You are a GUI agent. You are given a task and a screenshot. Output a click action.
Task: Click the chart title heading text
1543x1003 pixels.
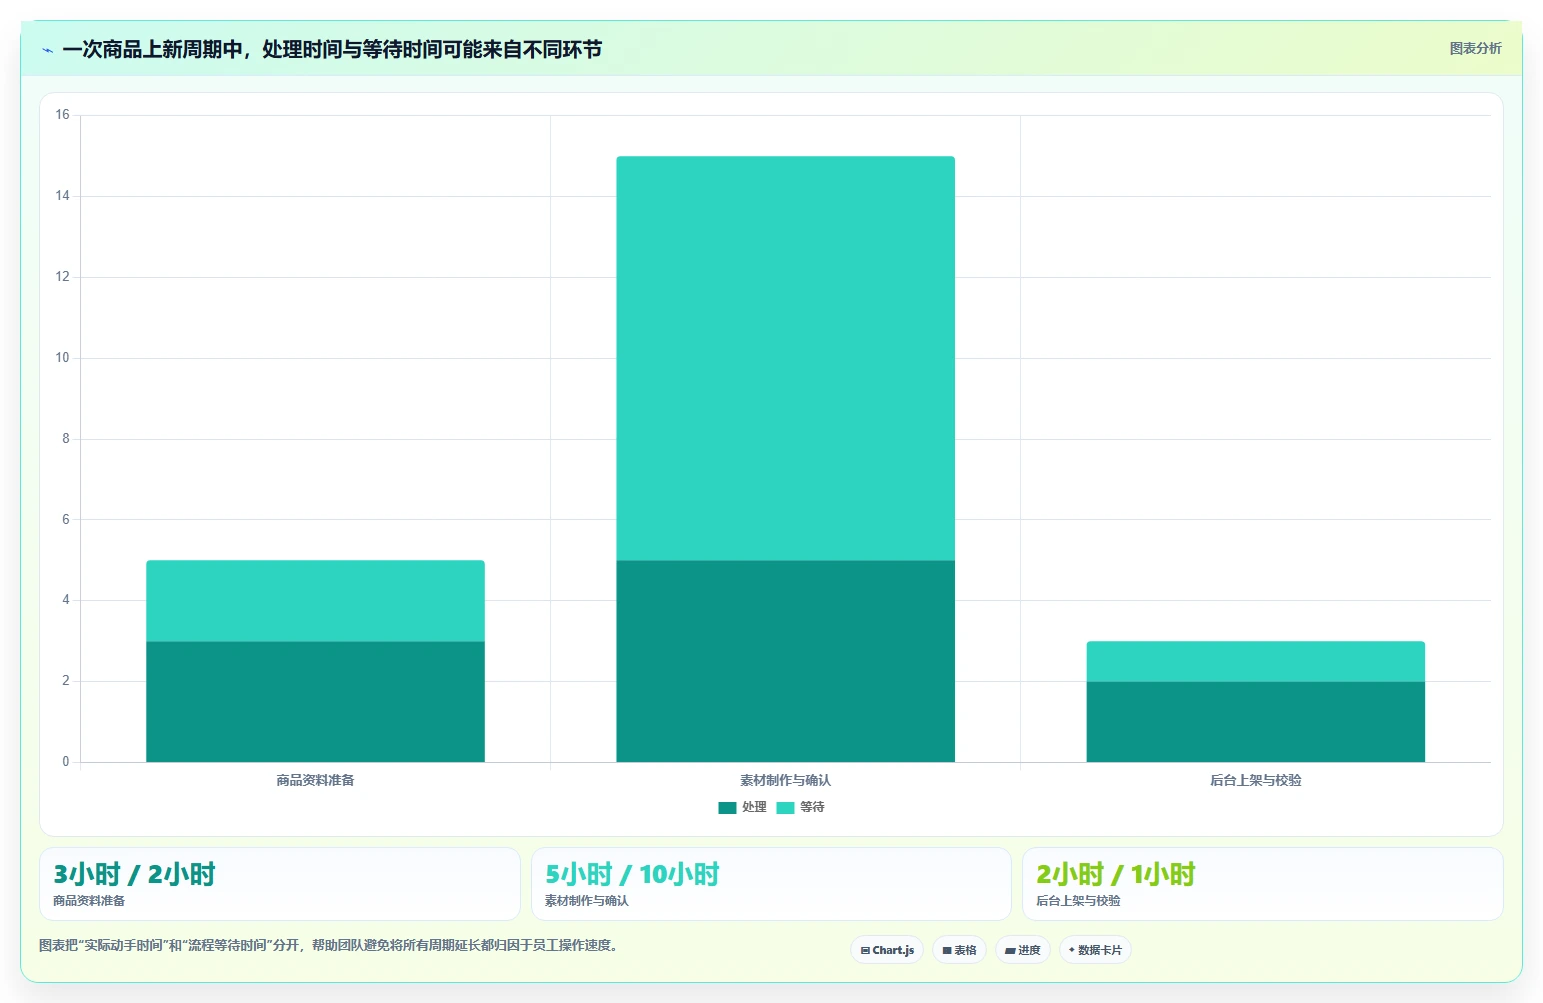pos(332,49)
